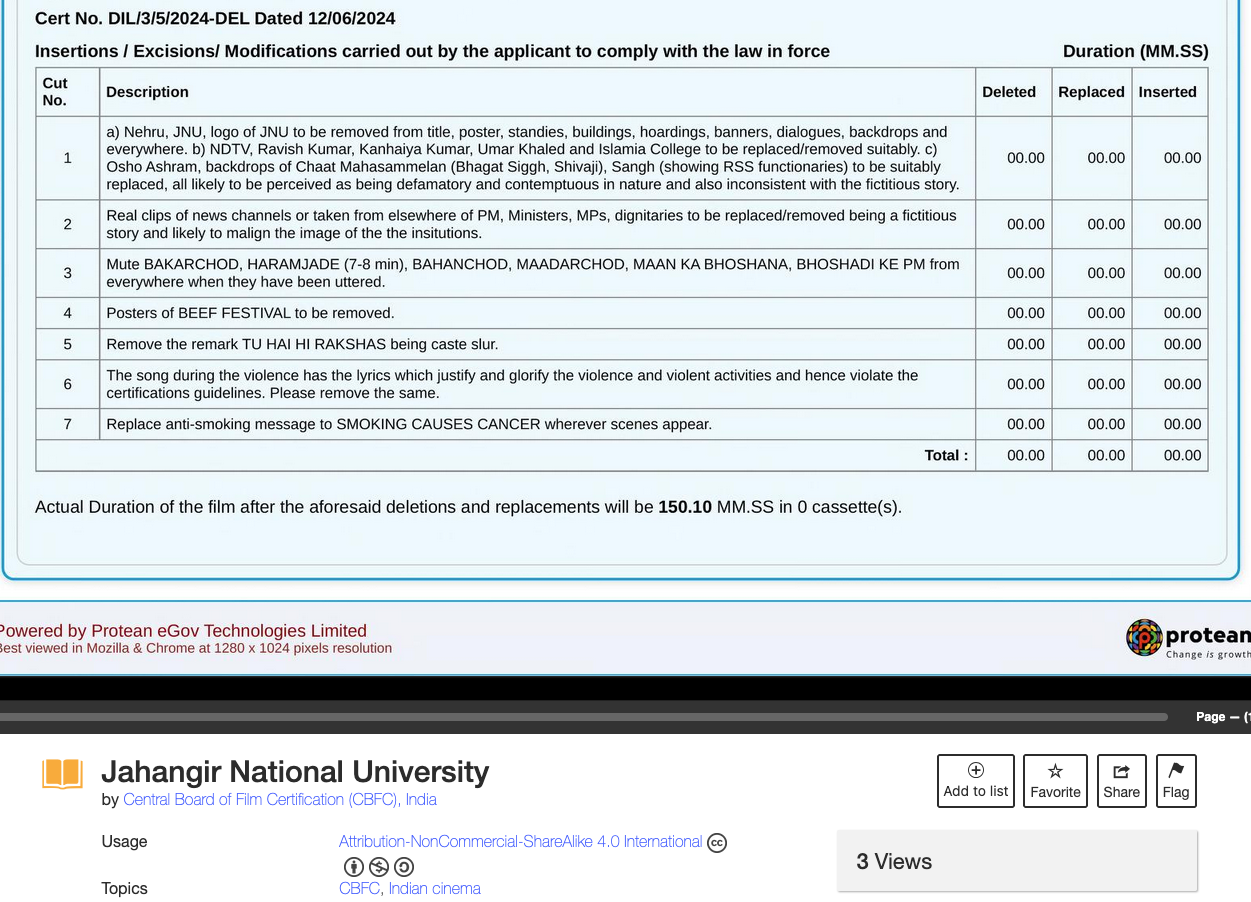Image resolution: width=1251 pixels, height=902 pixels.
Task: Click the ShareAlike license icon
Action: point(403,867)
